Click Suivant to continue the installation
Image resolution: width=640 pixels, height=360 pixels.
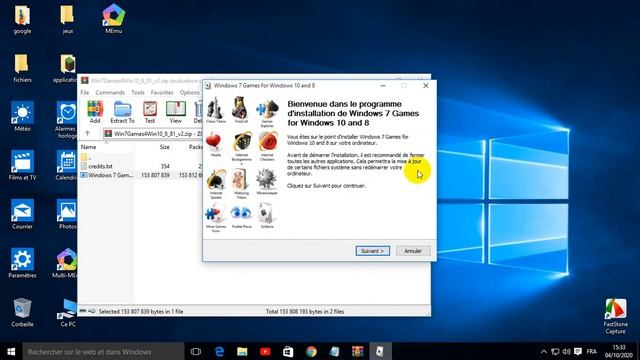point(373,251)
